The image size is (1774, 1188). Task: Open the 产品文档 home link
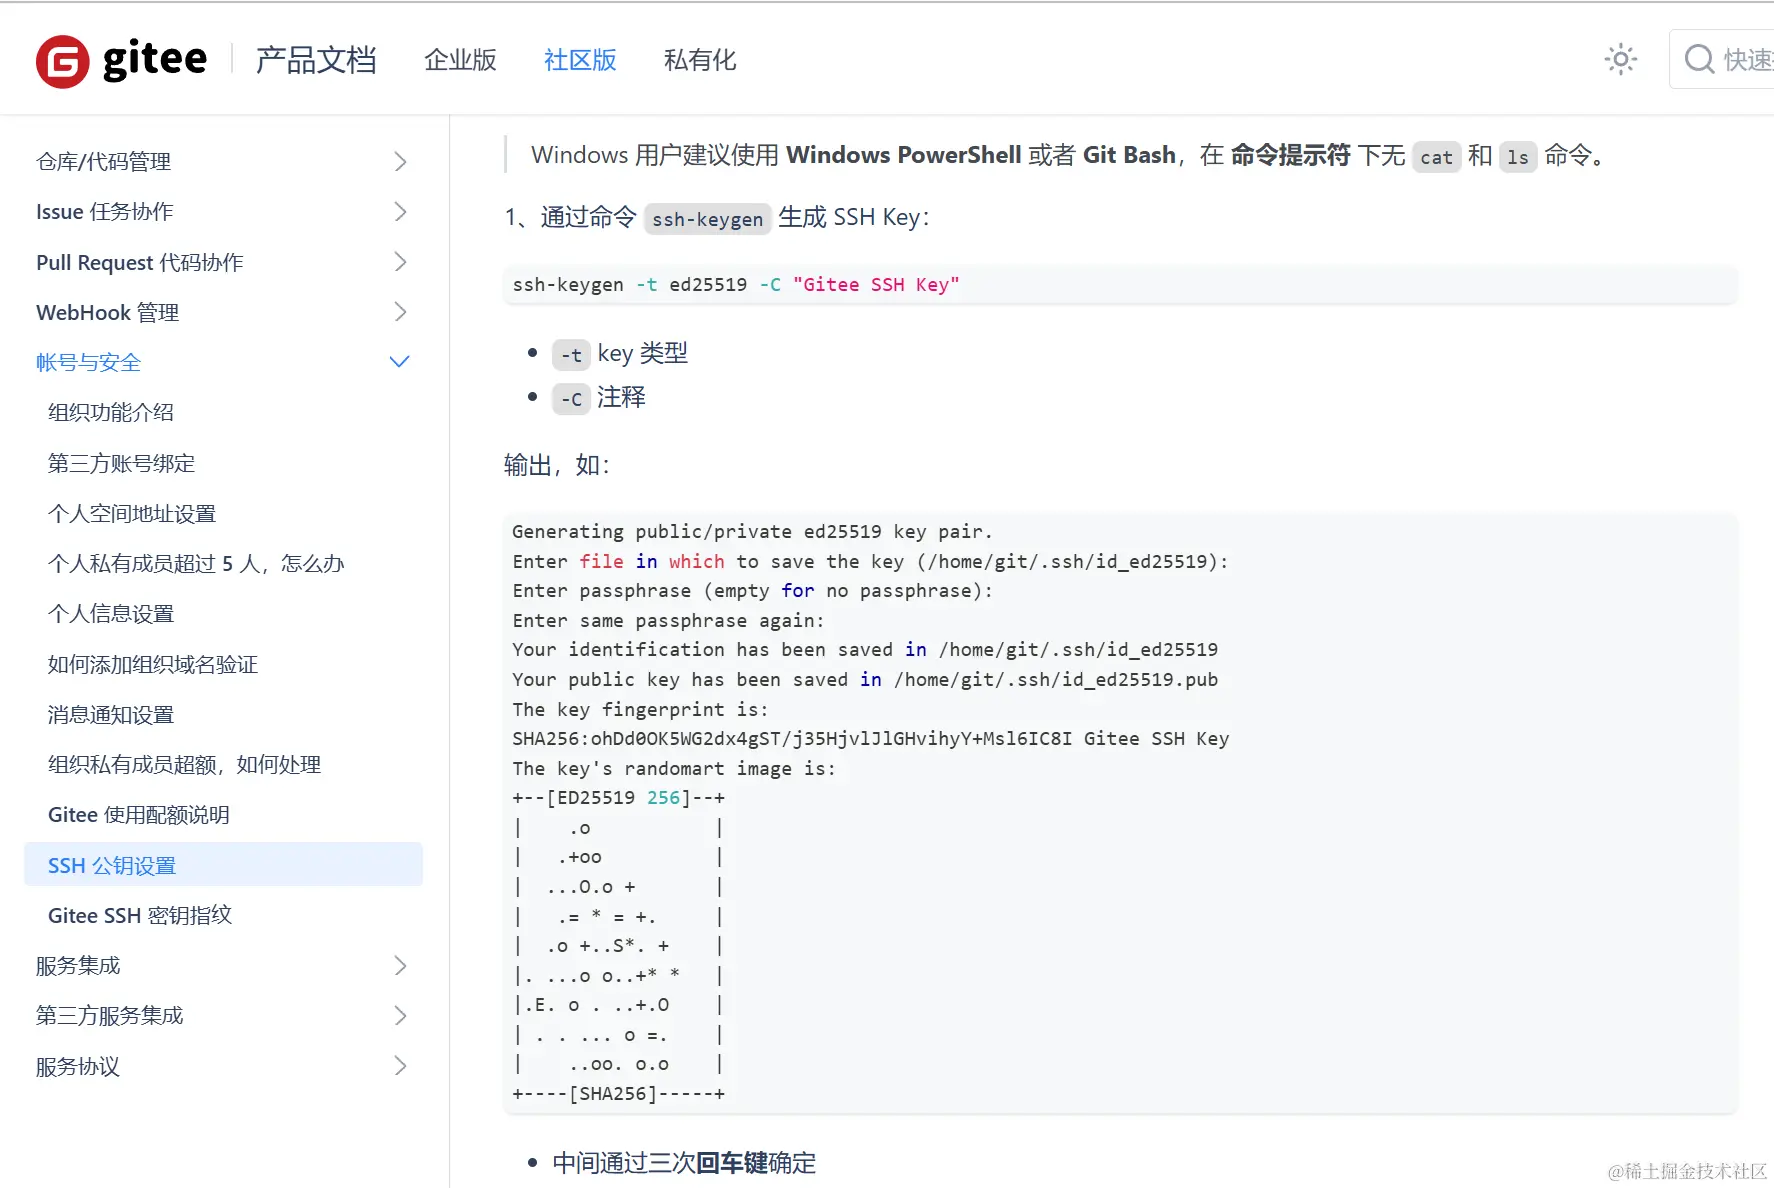pyautogui.click(x=316, y=60)
